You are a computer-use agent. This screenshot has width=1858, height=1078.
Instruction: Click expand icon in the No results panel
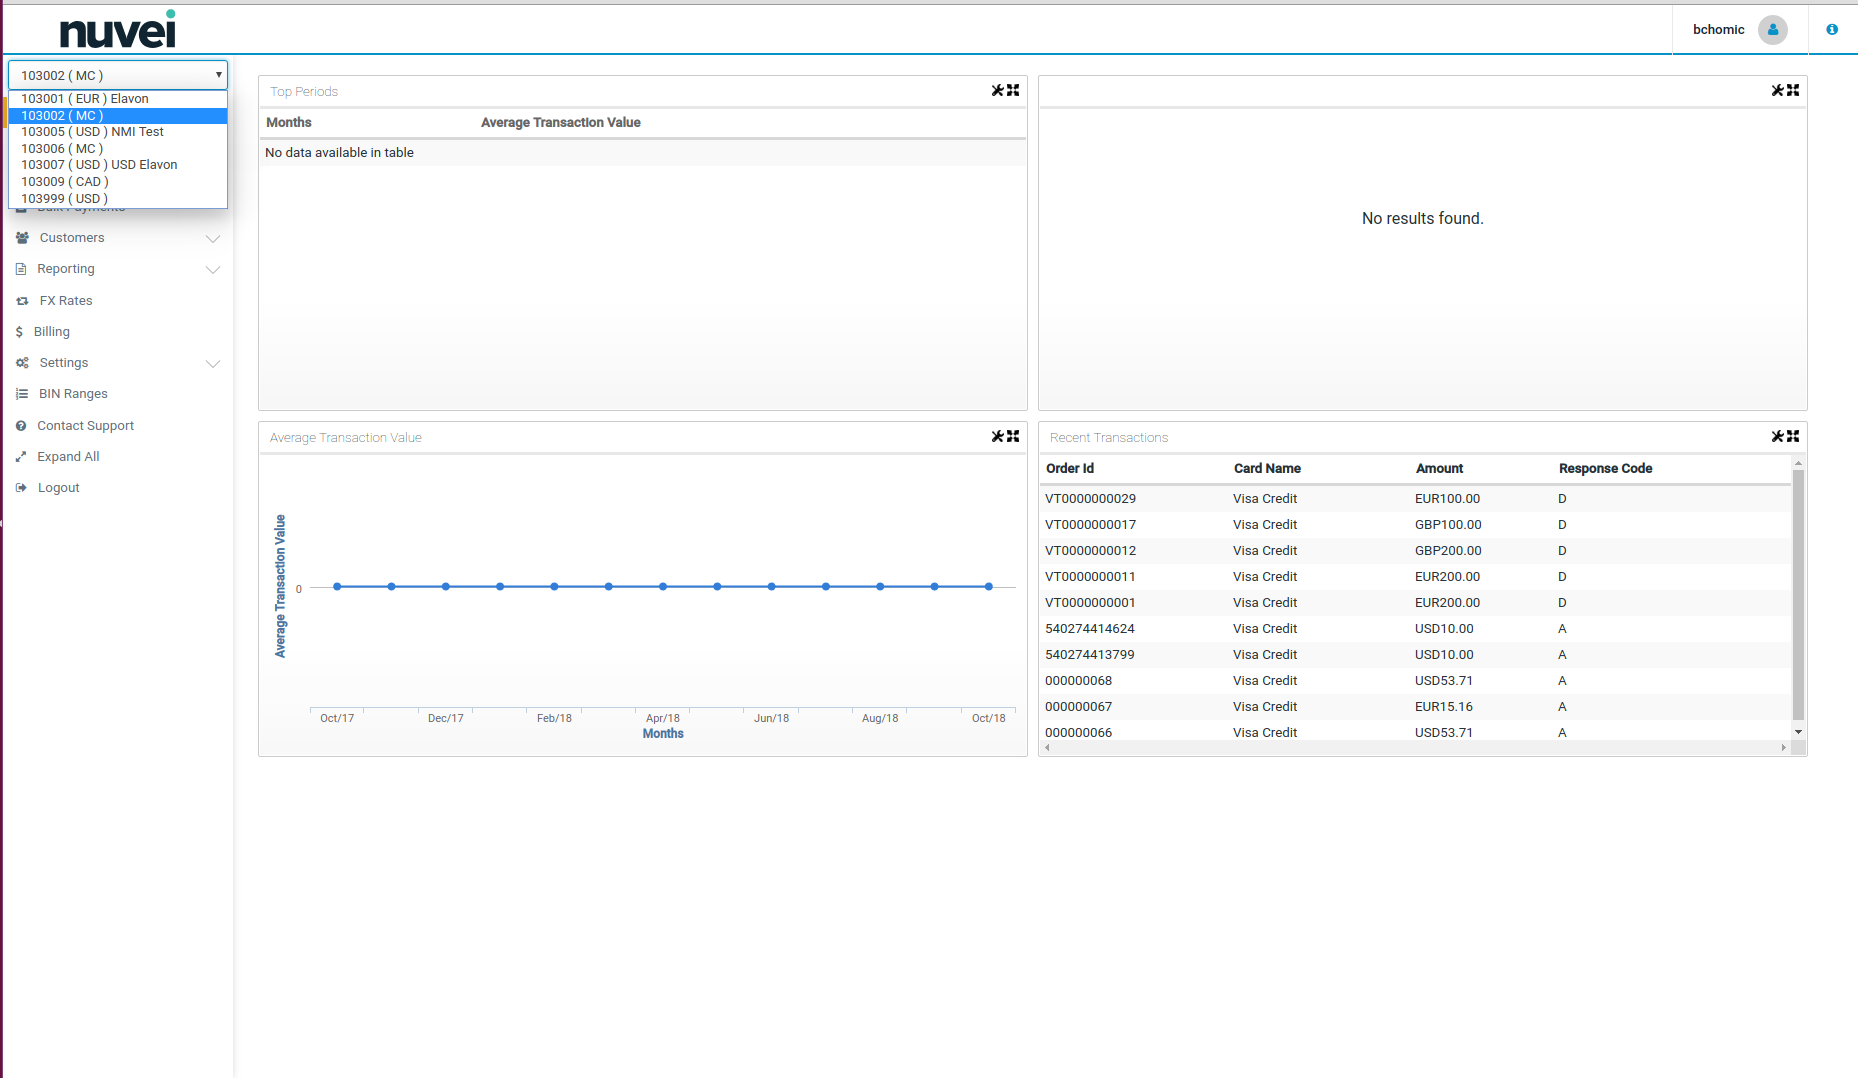tap(1793, 90)
